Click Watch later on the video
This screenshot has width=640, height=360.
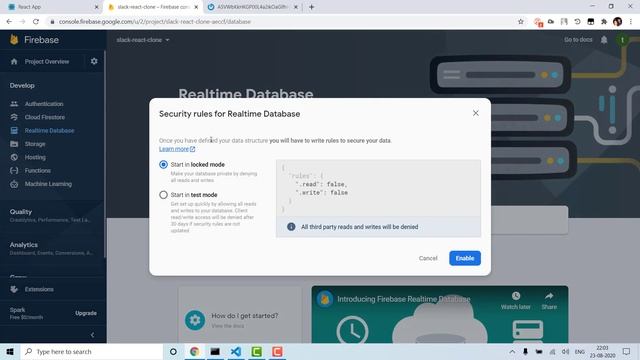click(516, 300)
